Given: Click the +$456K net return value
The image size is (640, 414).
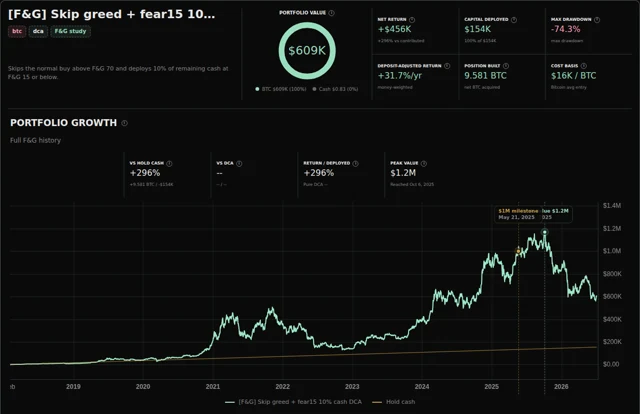Looking at the screenshot, I should [x=394, y=29].
